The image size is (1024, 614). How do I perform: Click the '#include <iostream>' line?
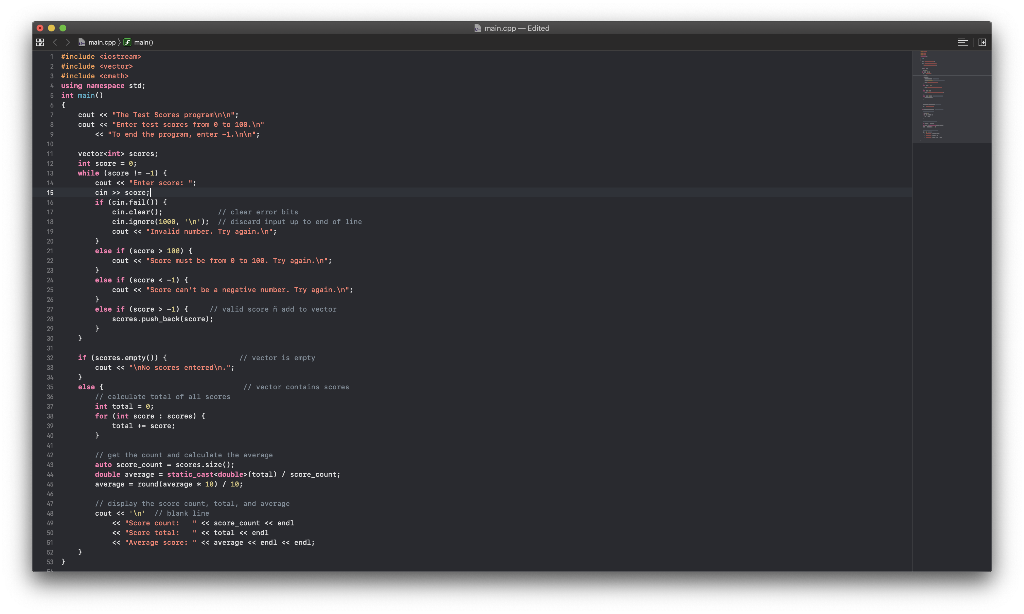click(x=101, y=57)
